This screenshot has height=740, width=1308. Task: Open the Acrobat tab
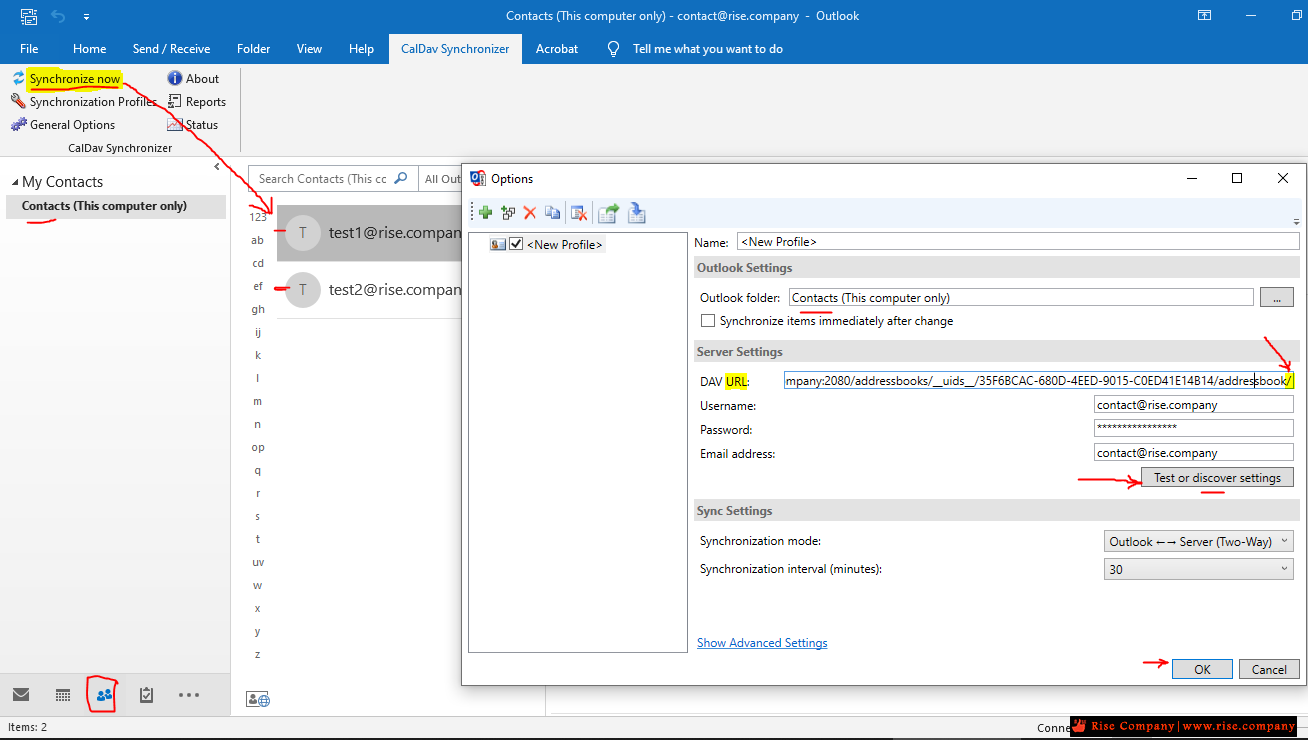[x=557, y=48]
